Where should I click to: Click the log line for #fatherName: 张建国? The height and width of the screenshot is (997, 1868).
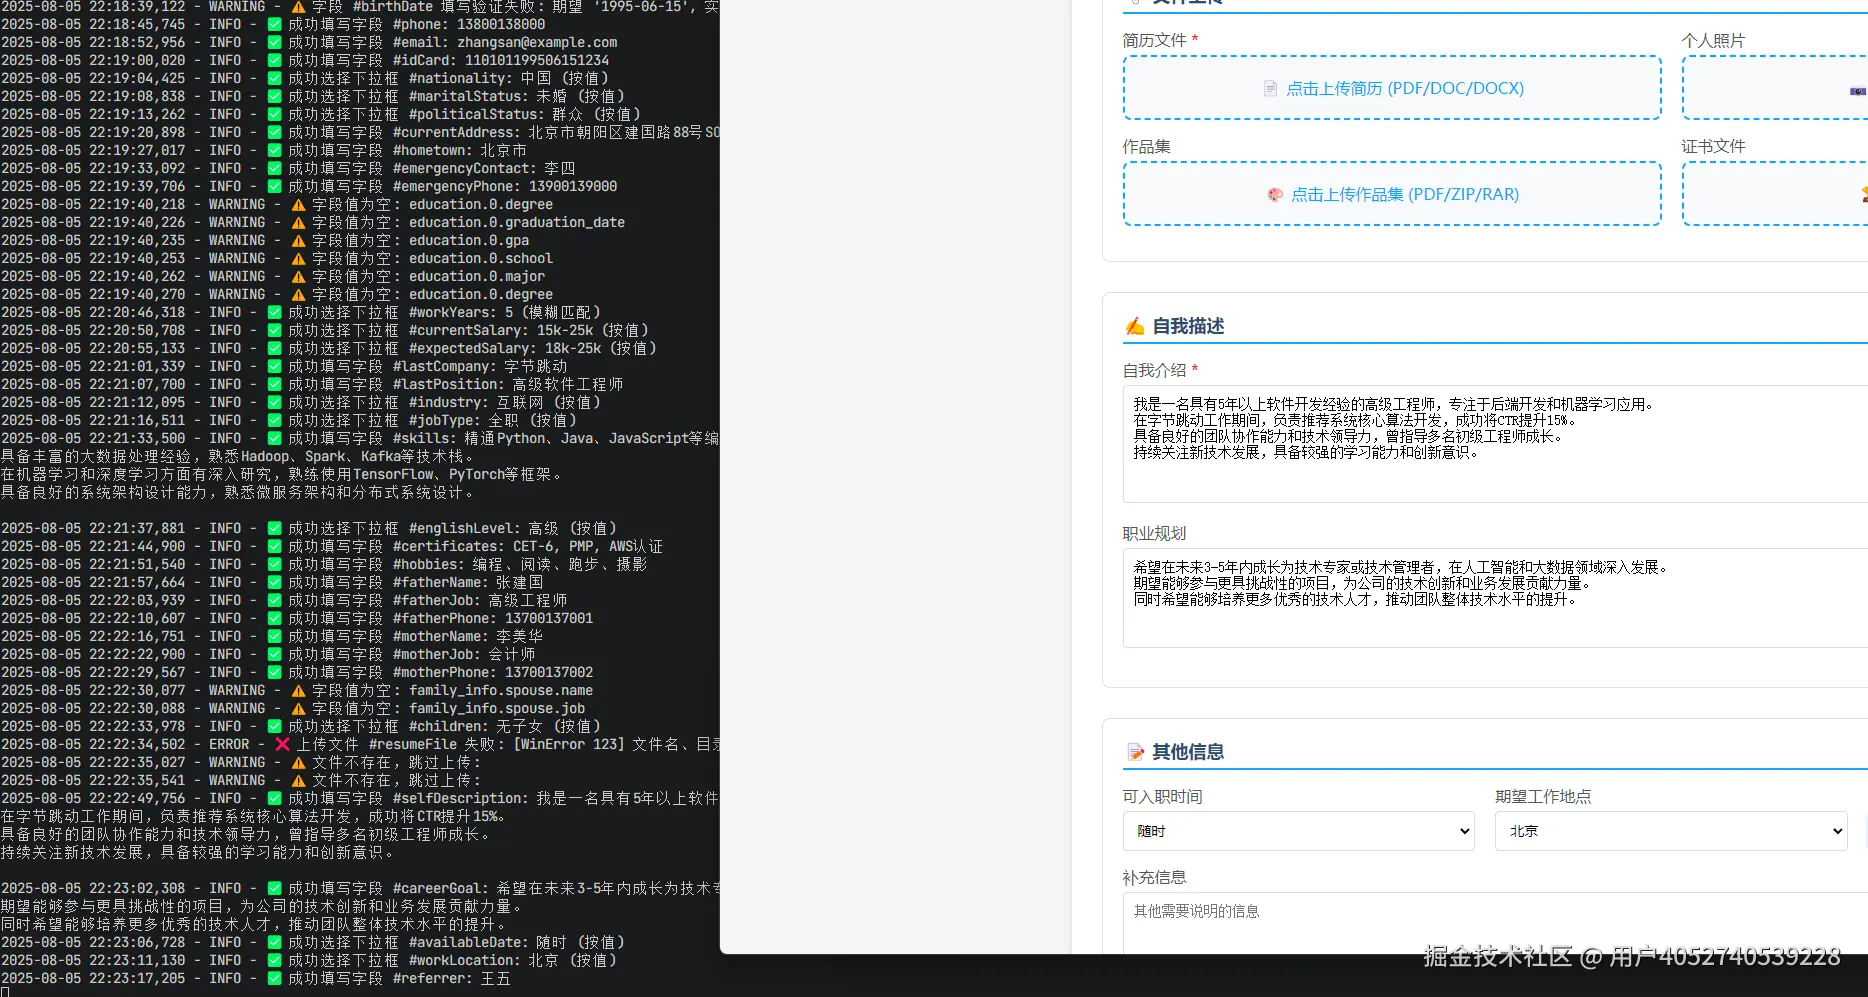pos(272,582)
